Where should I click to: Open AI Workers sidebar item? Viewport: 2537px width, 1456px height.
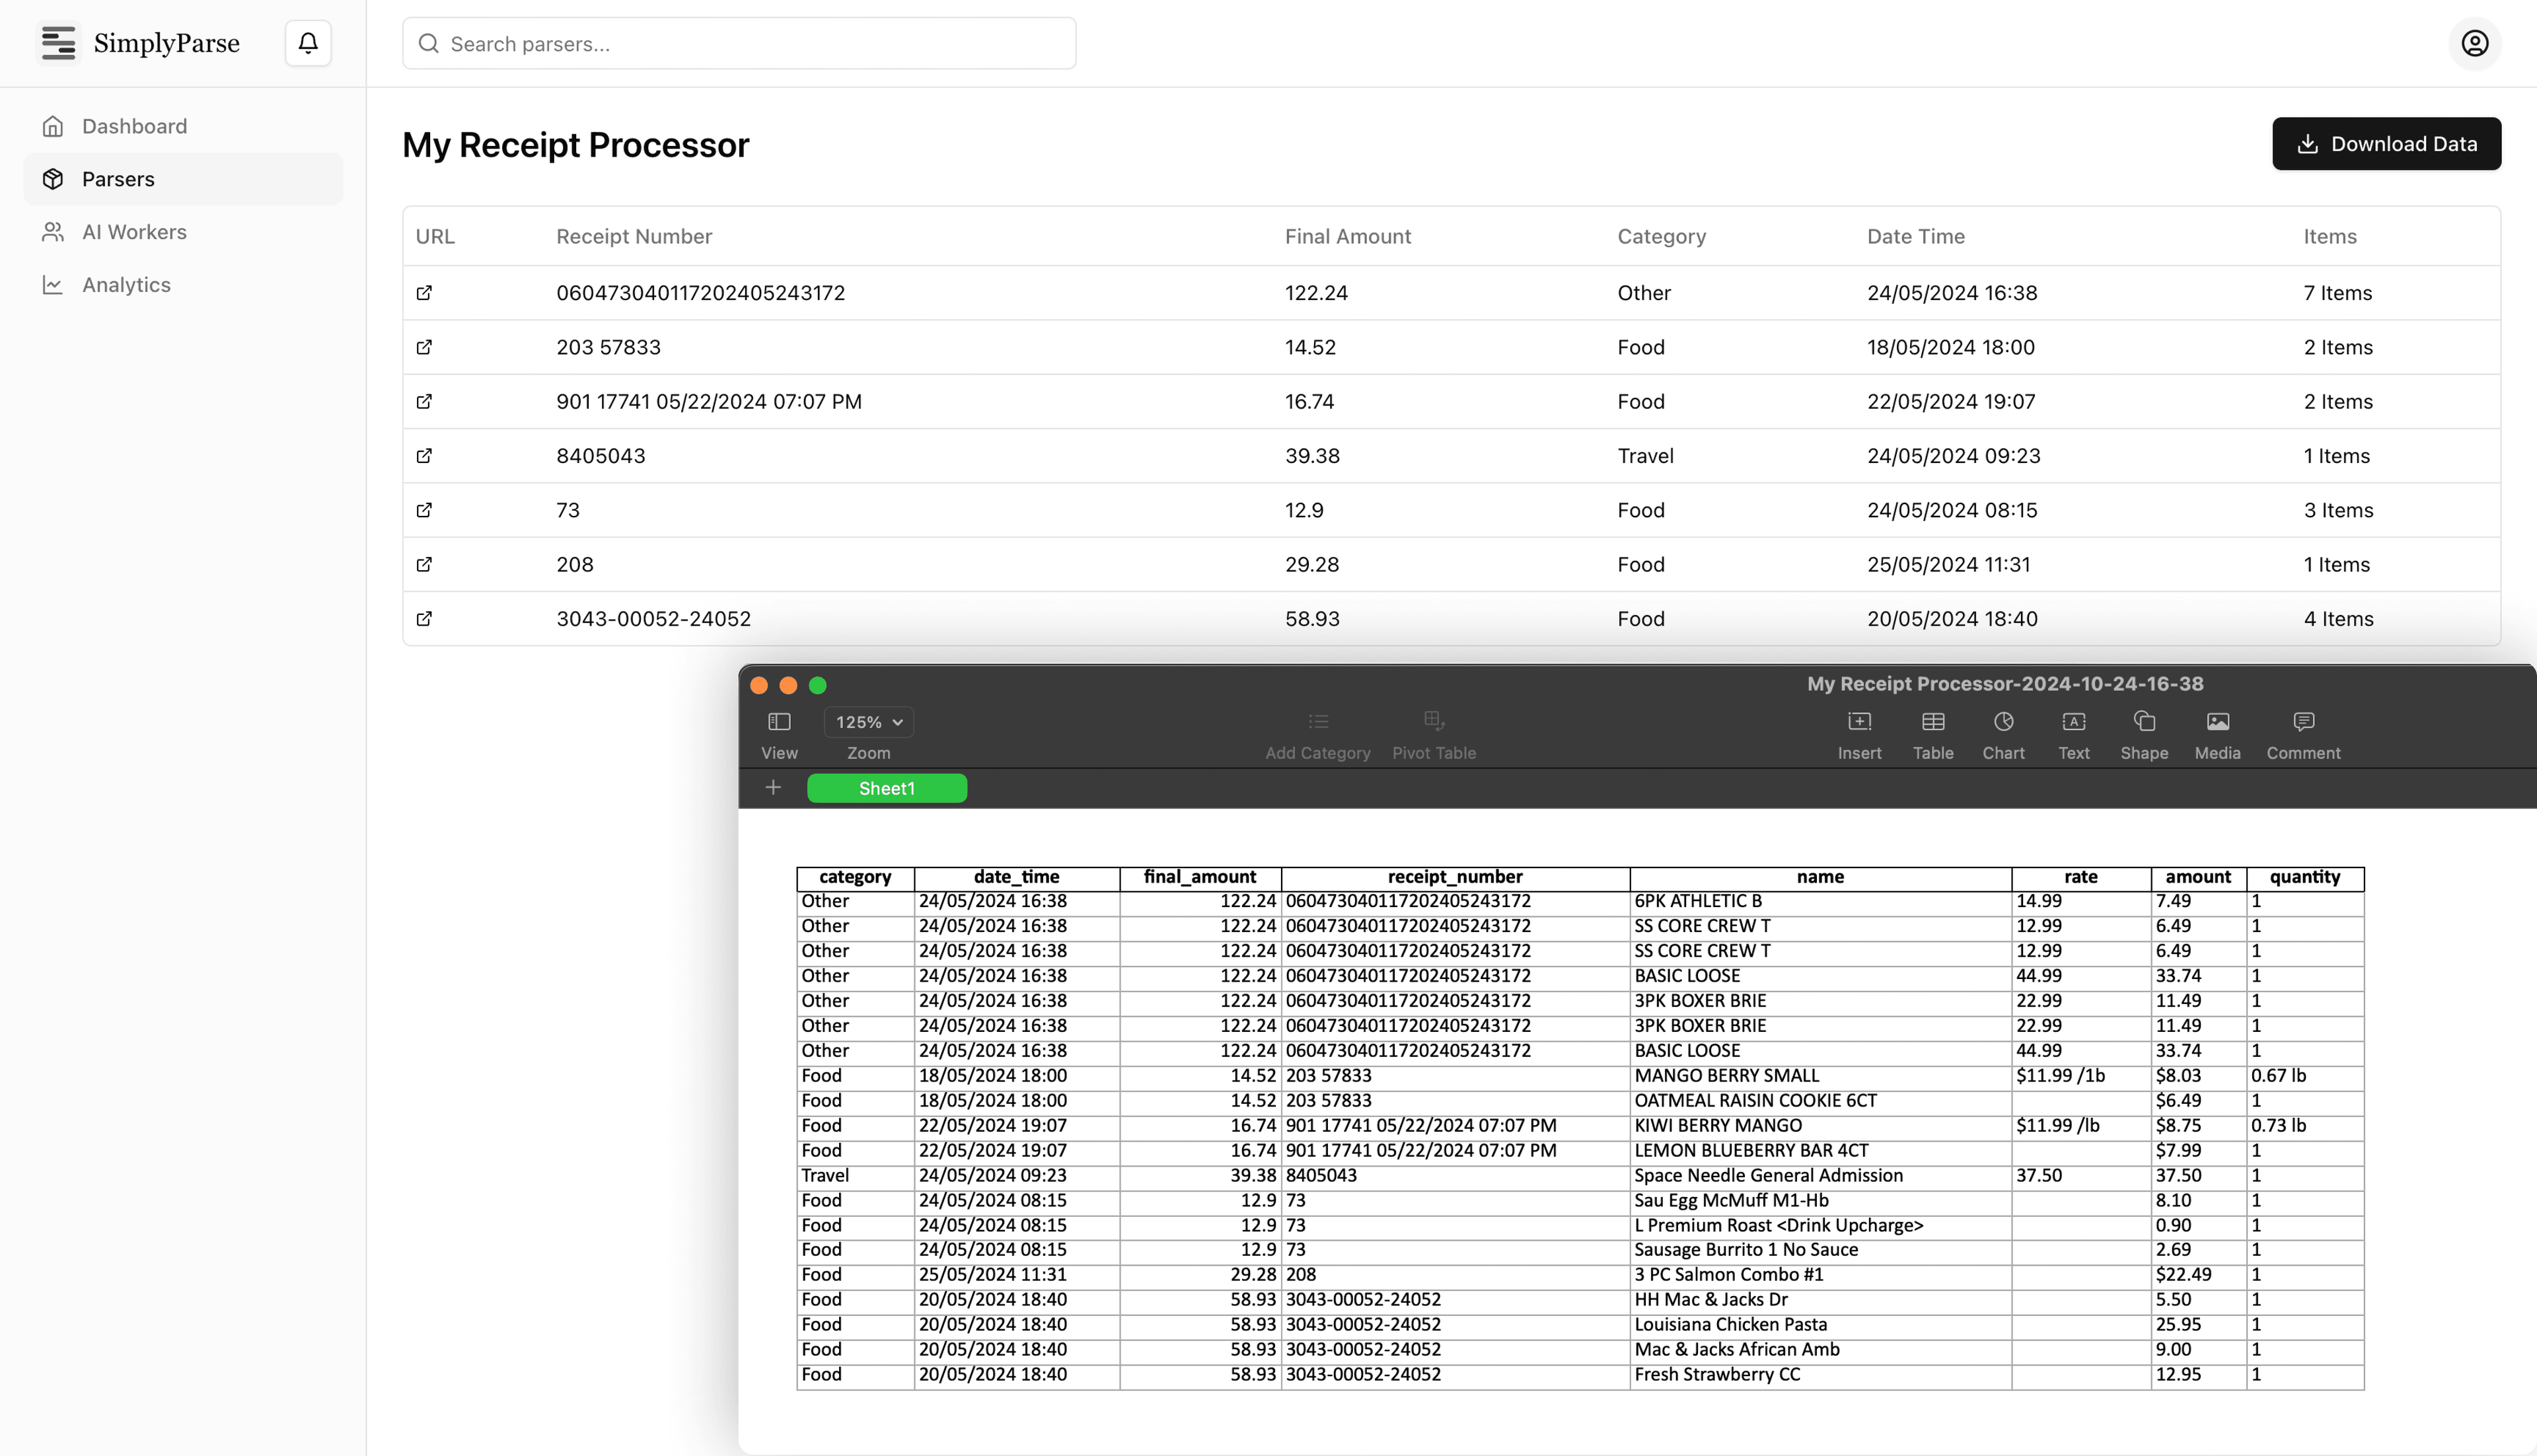pyautogui.click(x=134, y=232)
